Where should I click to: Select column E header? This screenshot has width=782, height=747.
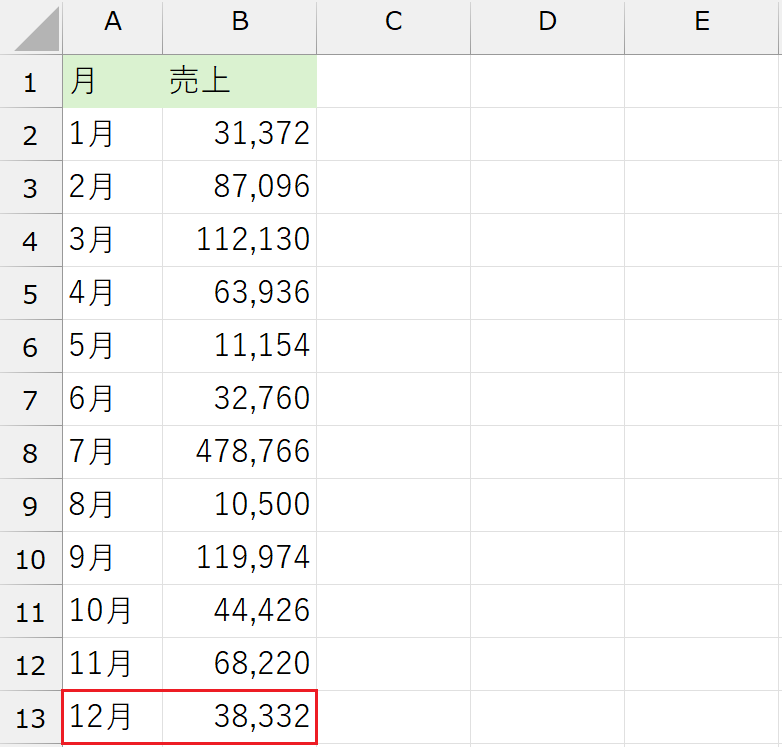(x=702, y=23)
